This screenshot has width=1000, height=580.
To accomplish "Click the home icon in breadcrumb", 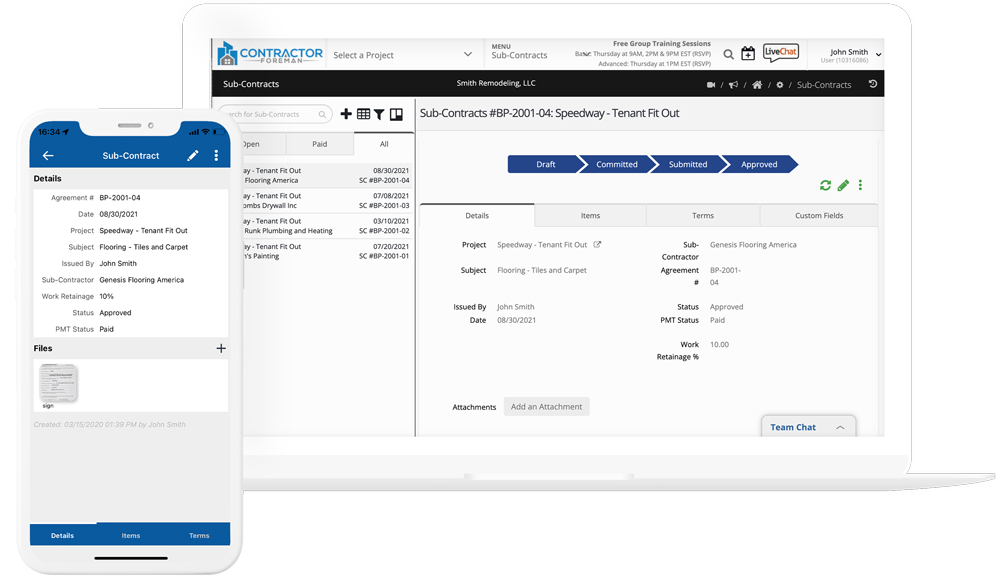I will coord(757,85).
